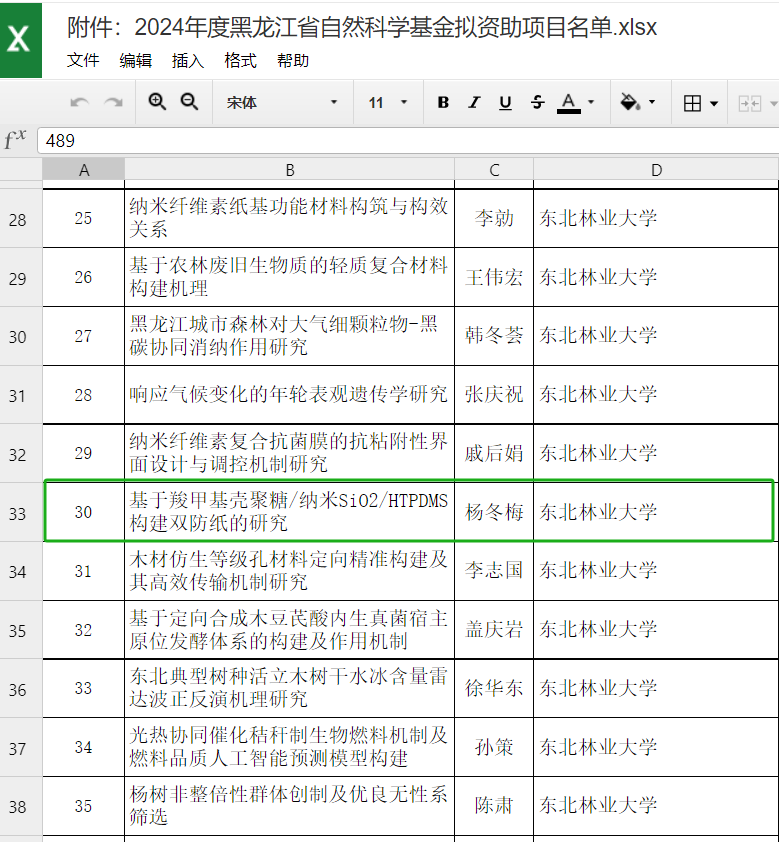Click the 插入 menu item
Image resolution: width=779 pixels, height=842 pixels.
188,61
